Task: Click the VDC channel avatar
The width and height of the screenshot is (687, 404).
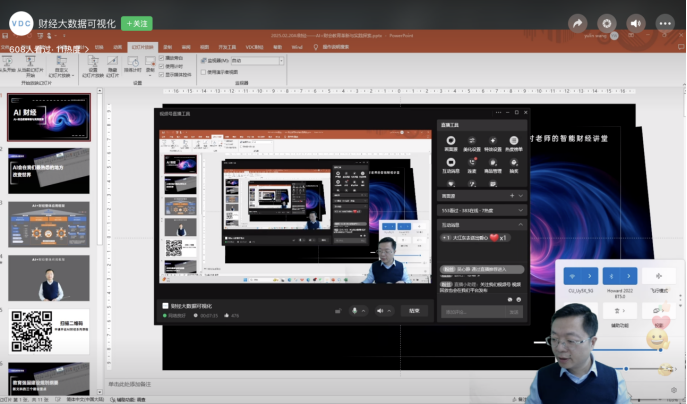Action: click(x=20, y=22)
